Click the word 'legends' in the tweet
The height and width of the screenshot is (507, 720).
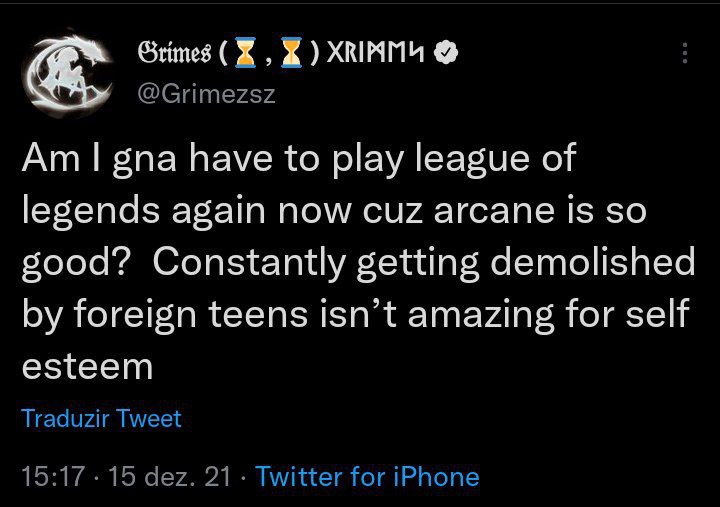coord(91,211)
